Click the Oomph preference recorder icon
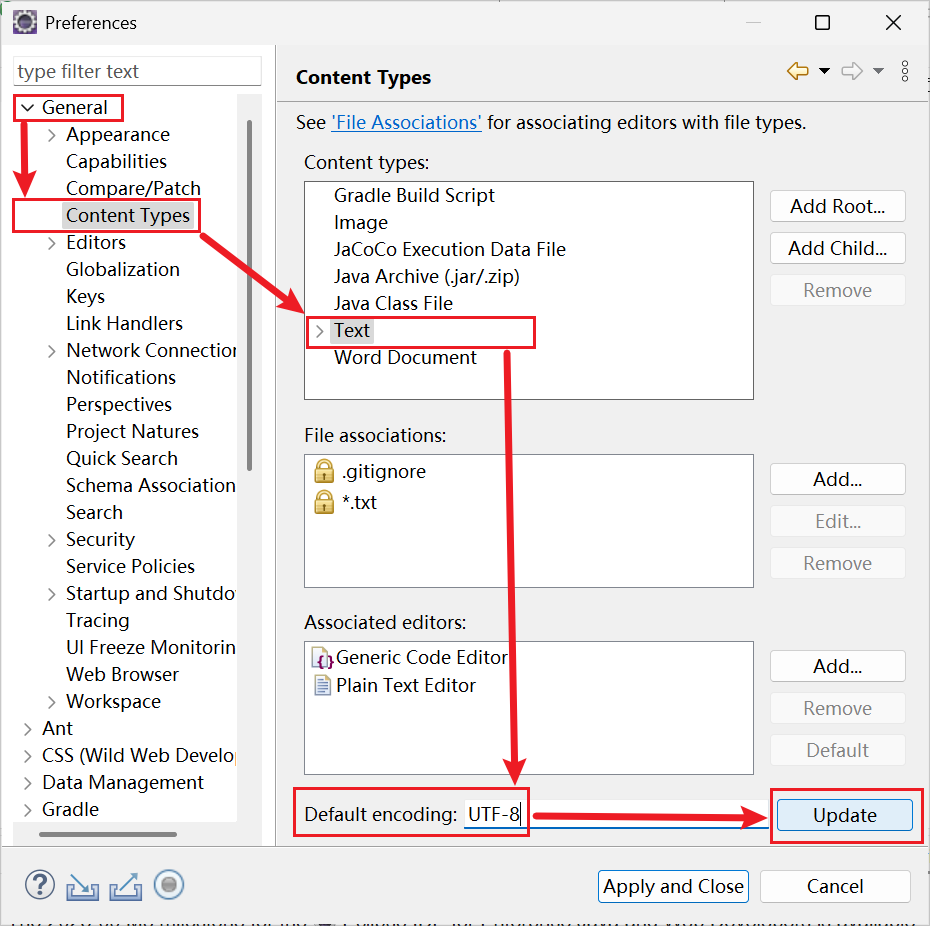930x926 pixels. pyautogui.click(x=169, y=885)
